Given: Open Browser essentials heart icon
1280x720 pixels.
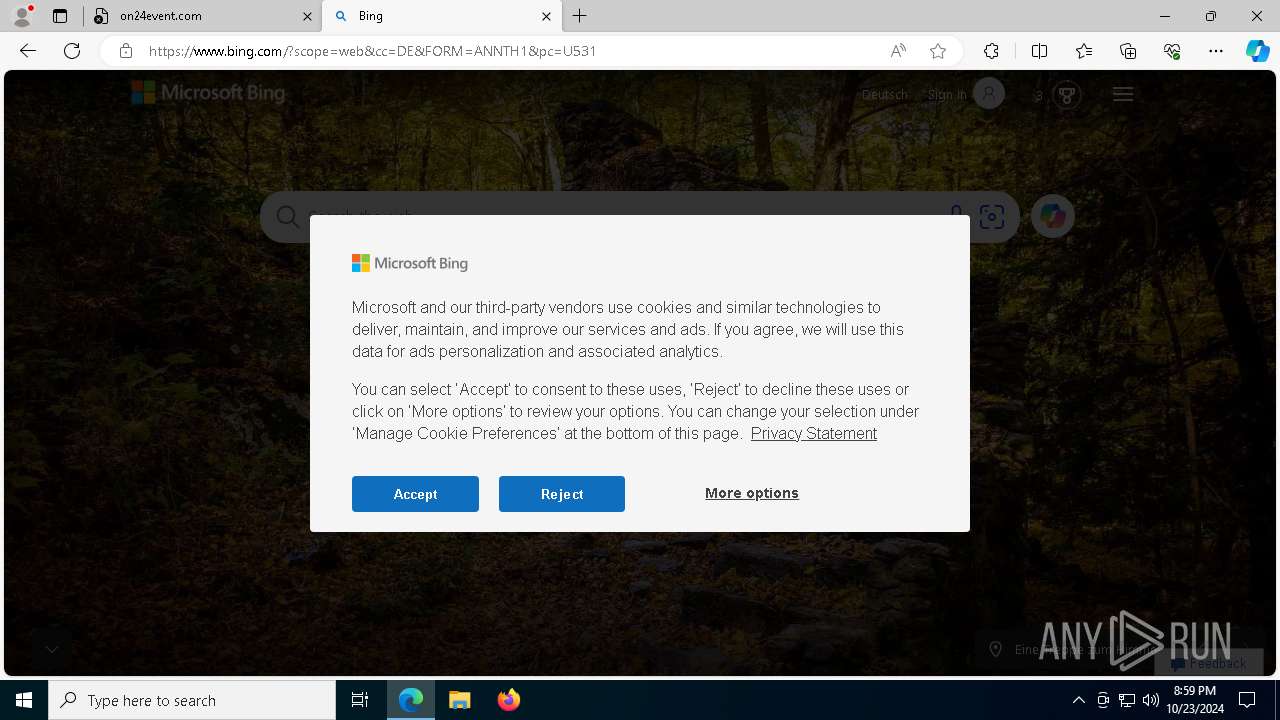Looking at the screenshot, I should [1172, 51].
